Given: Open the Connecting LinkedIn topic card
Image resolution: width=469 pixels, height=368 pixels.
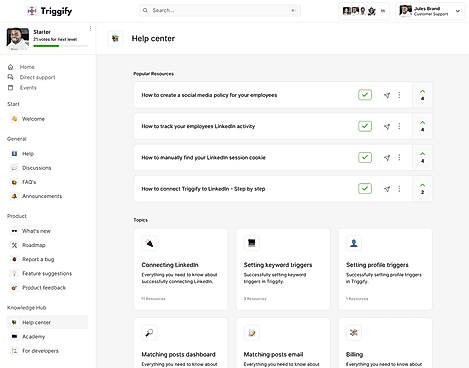Looking at the screenshot, I should [x=181, y=269].
